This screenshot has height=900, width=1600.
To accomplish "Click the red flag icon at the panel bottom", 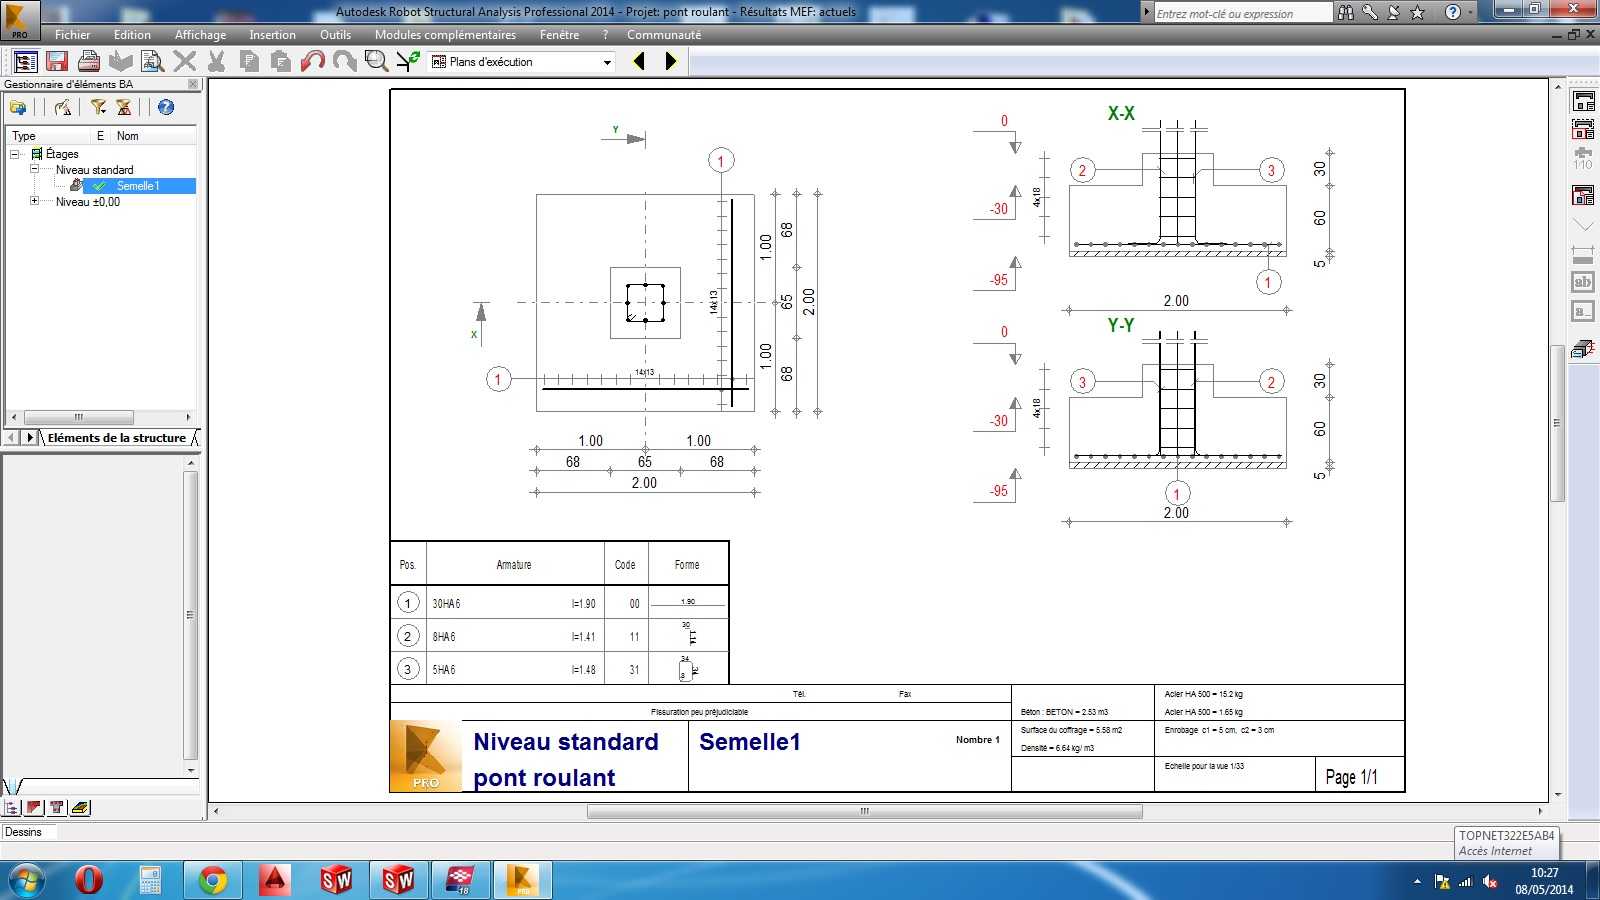I will pos(34,808).
